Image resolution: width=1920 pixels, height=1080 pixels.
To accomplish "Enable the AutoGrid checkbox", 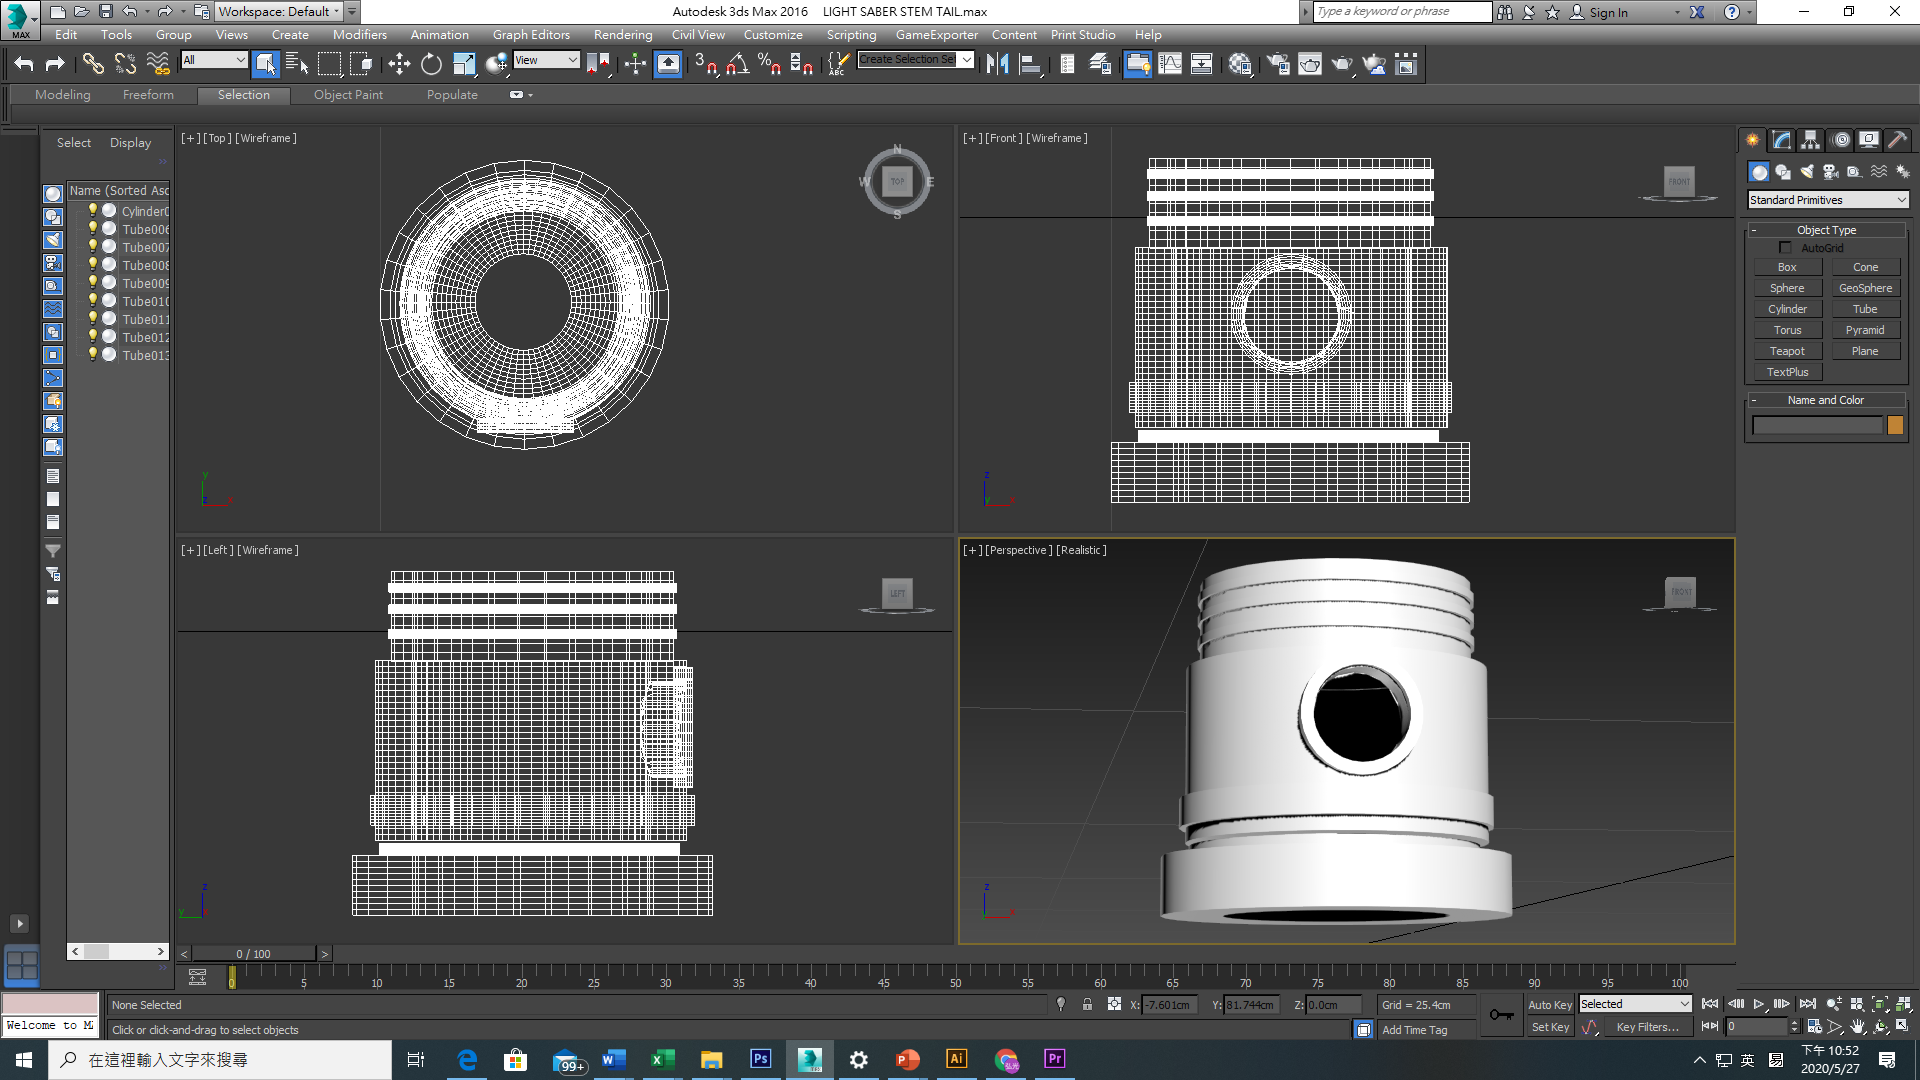I will [x=1785, y=248].
